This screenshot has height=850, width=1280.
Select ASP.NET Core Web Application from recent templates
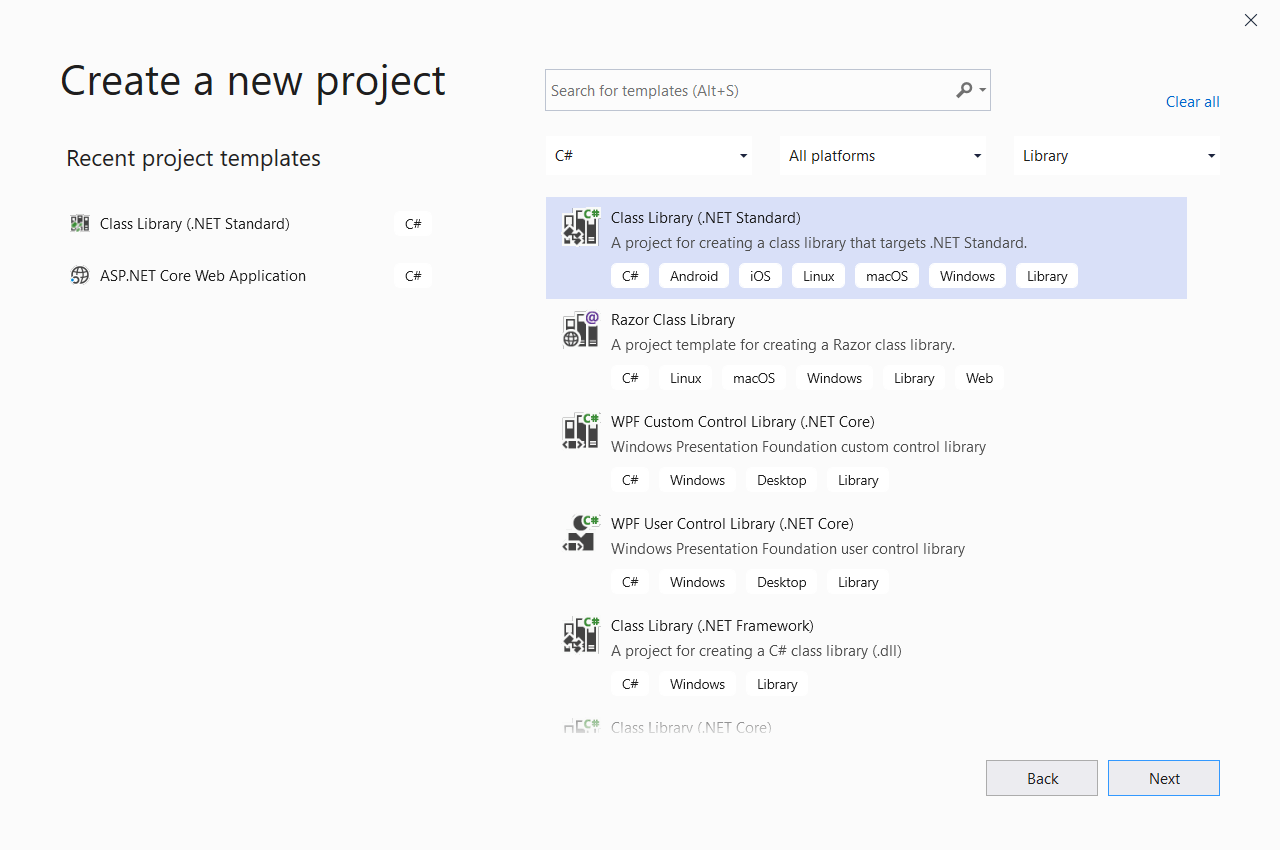tap(202, 275)
